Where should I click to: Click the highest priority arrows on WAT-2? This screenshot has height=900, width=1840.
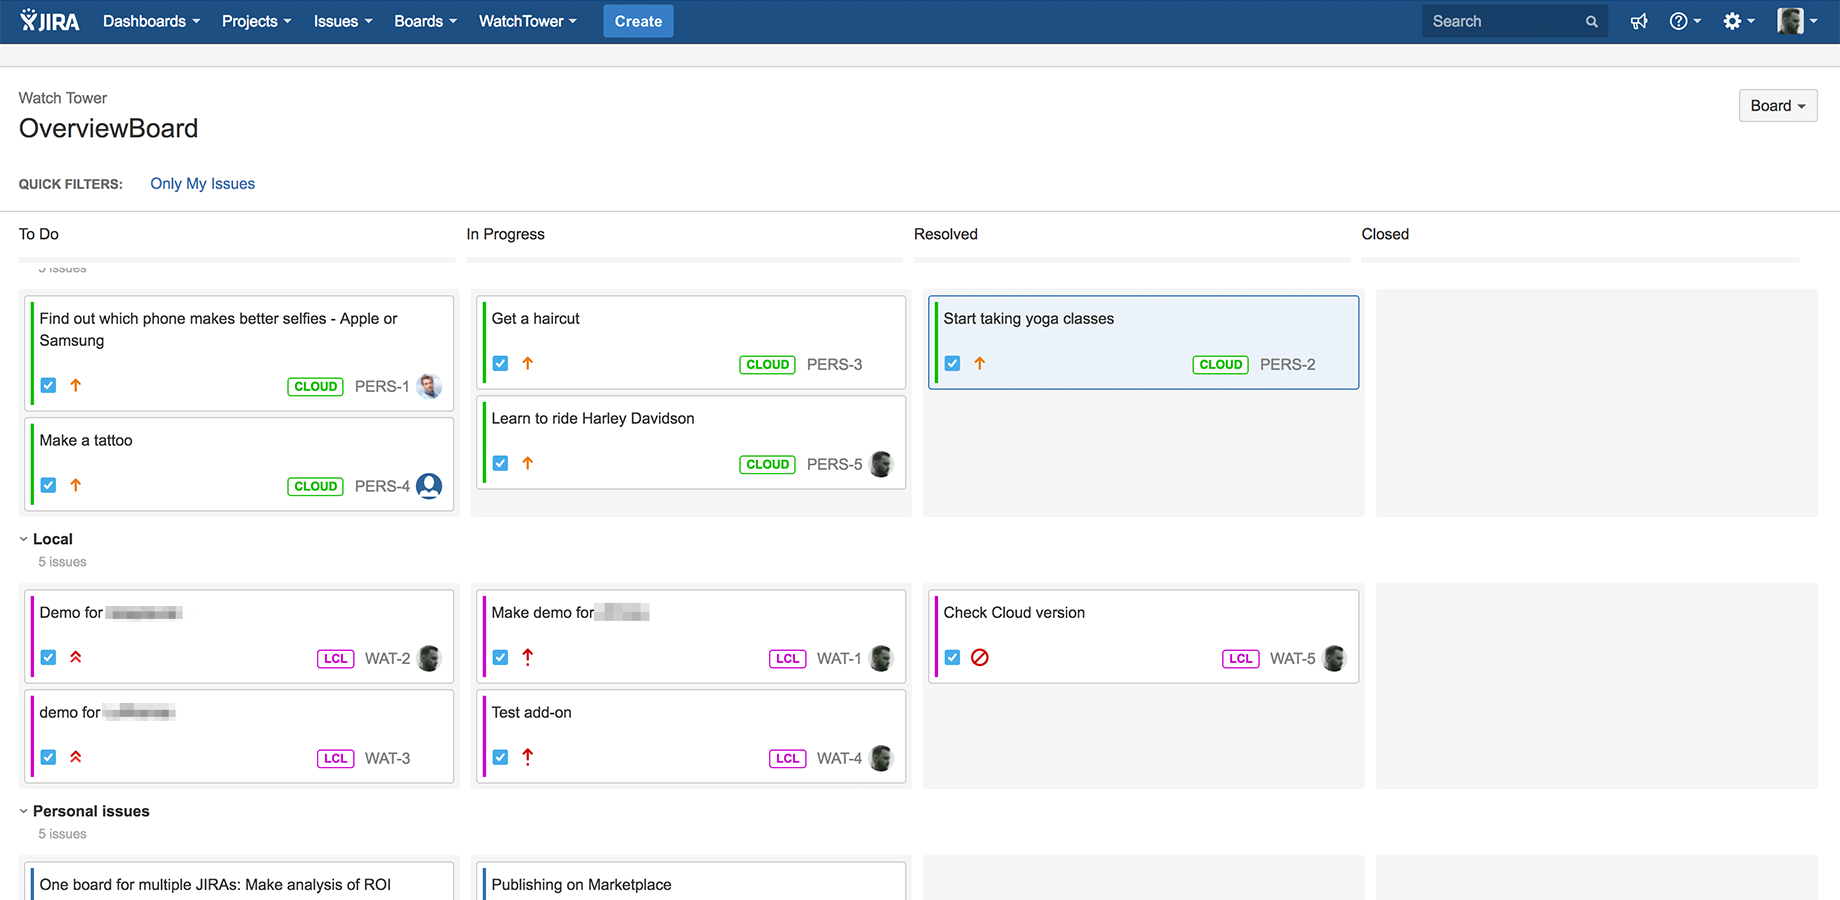76,658
